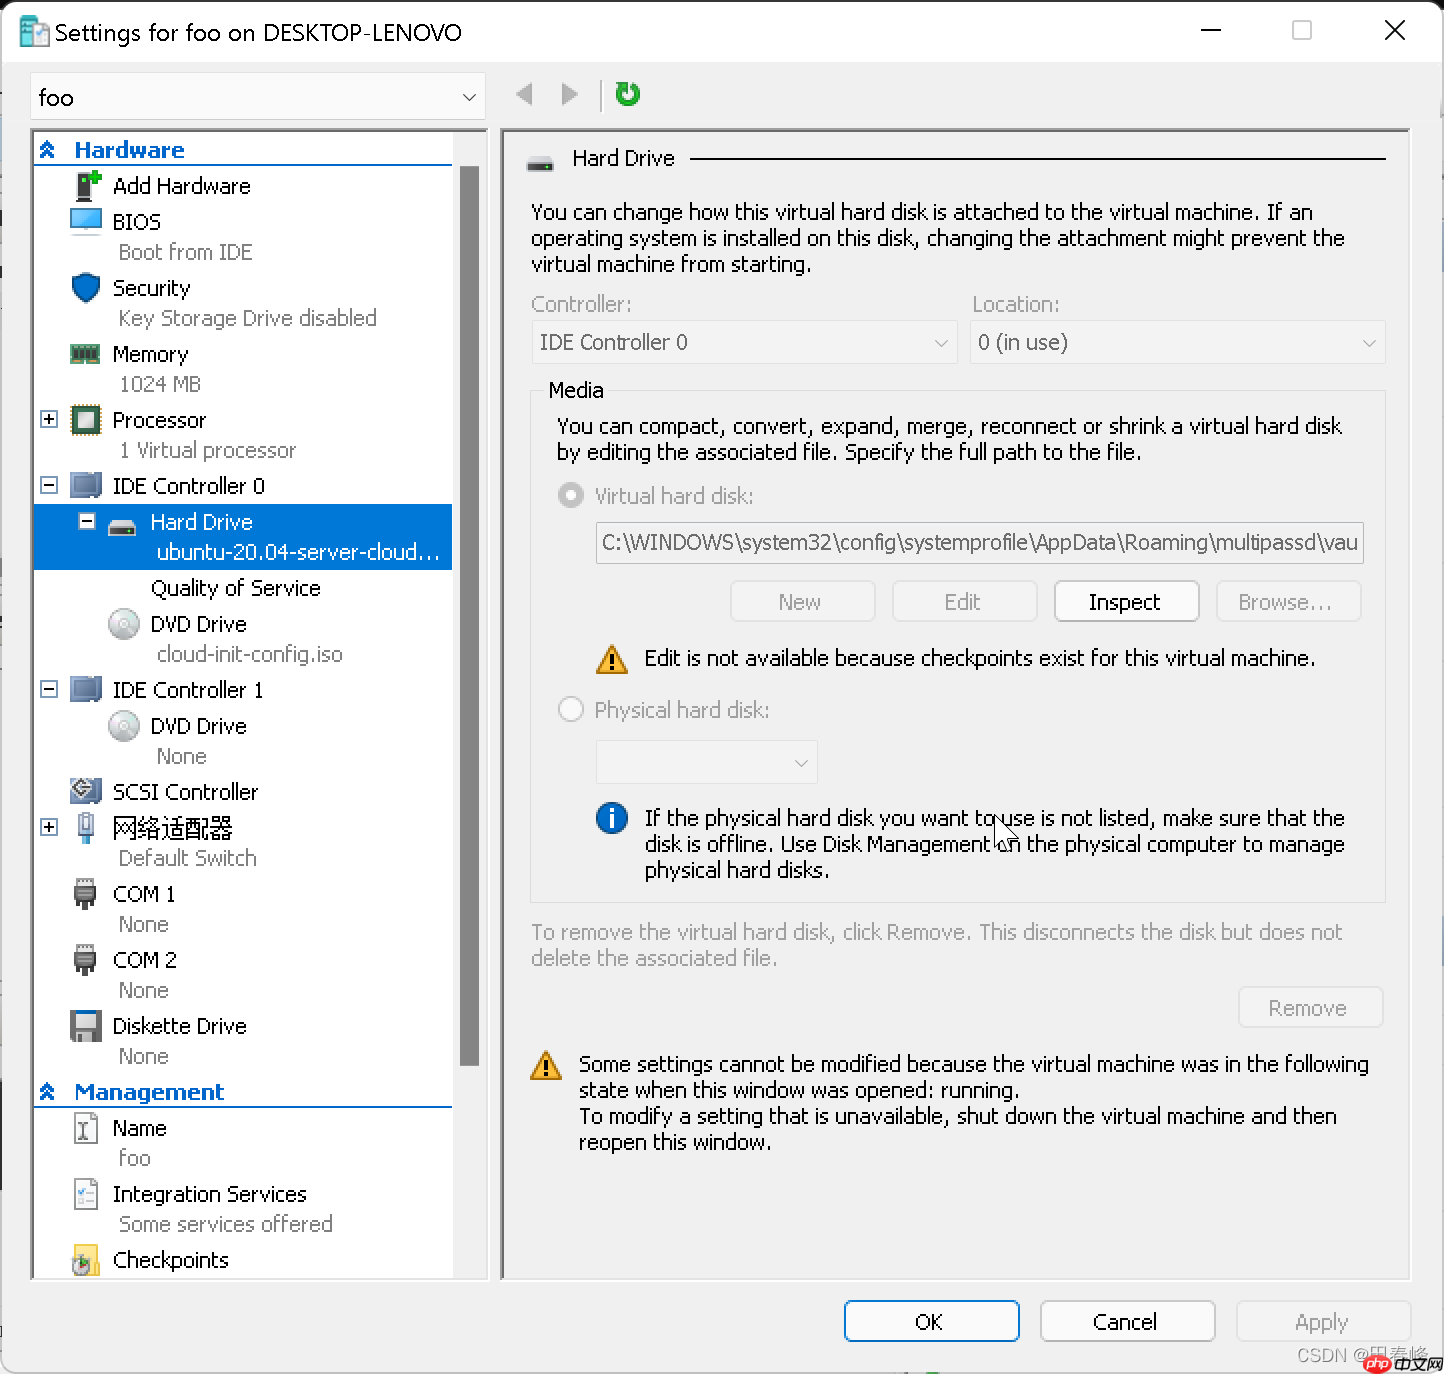
Task: Select Quality of Service tree item
Action: tap(235, 588)
